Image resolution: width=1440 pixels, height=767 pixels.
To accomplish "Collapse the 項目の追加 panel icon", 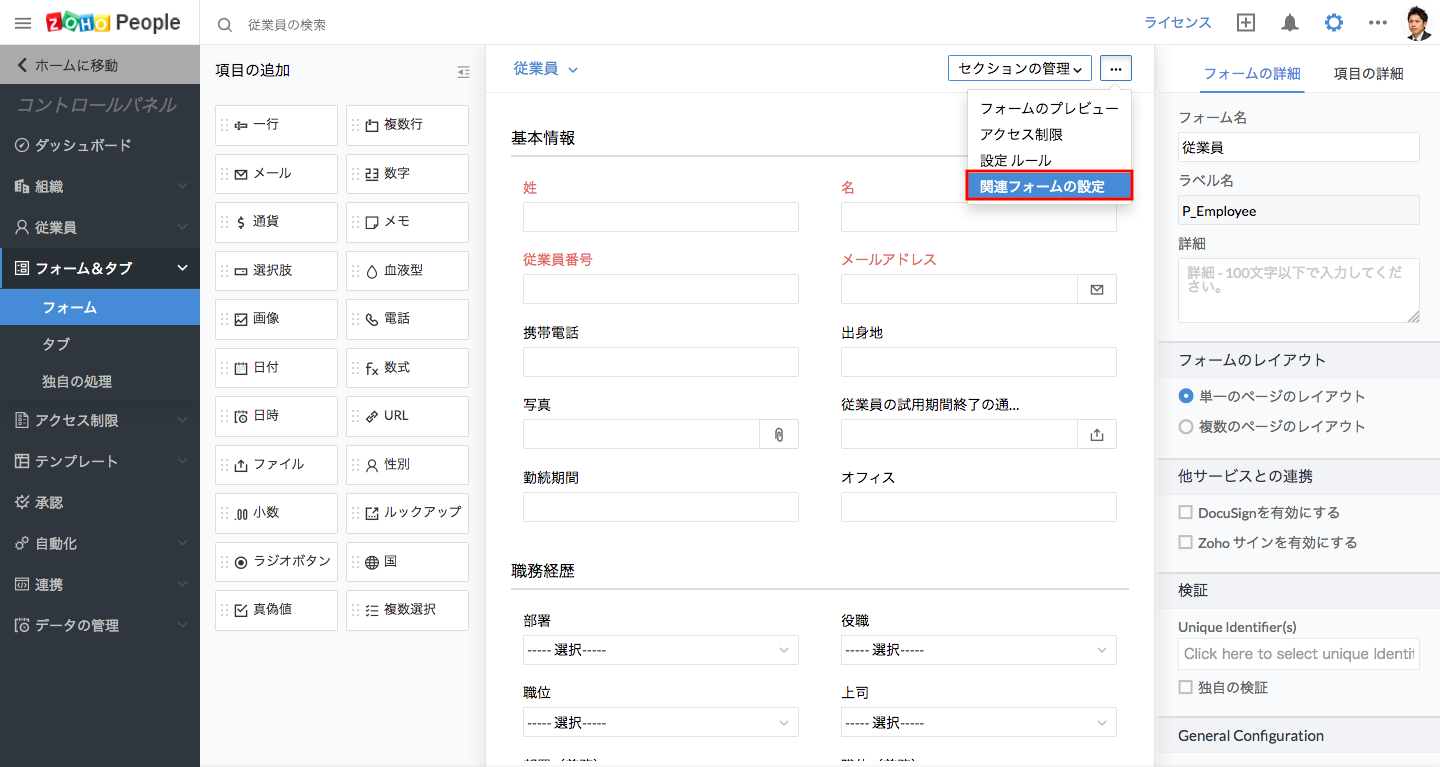I will 463,71.
